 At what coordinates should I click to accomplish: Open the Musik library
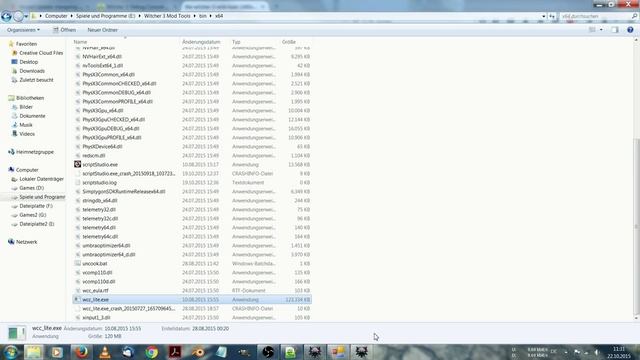pos(26,125)
